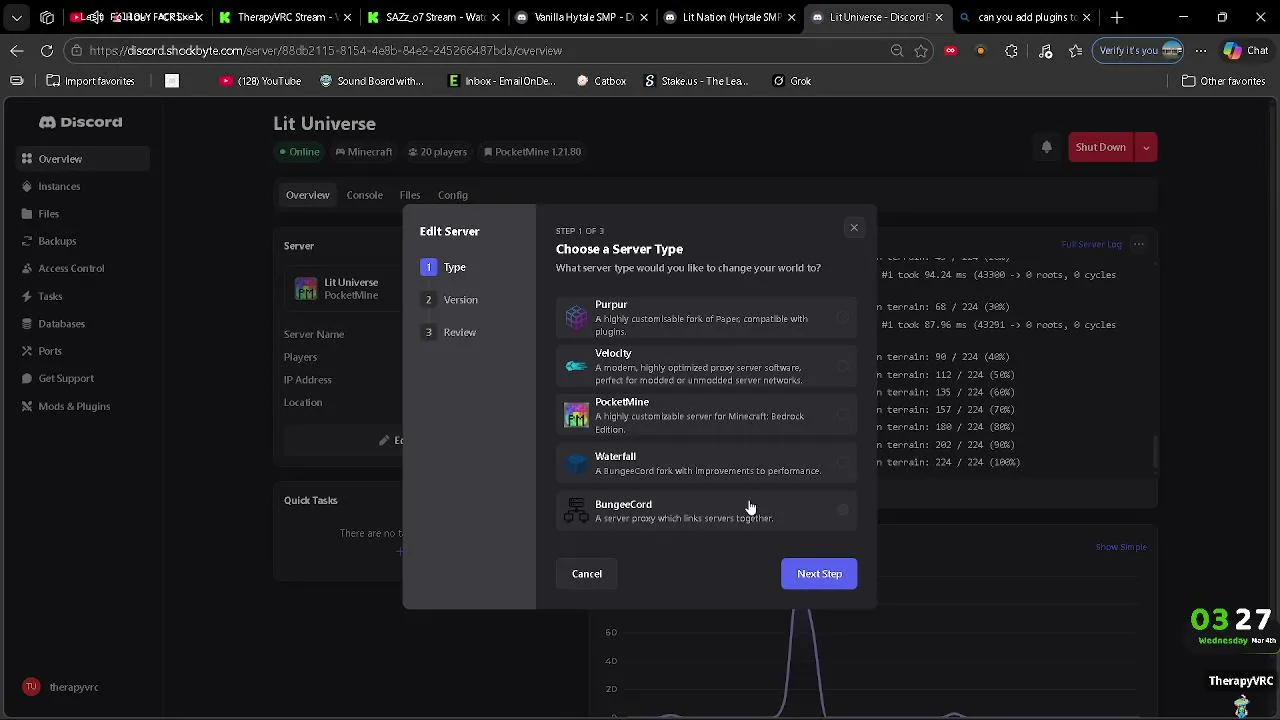Open the Tasks sidebar item

point(50,296)
